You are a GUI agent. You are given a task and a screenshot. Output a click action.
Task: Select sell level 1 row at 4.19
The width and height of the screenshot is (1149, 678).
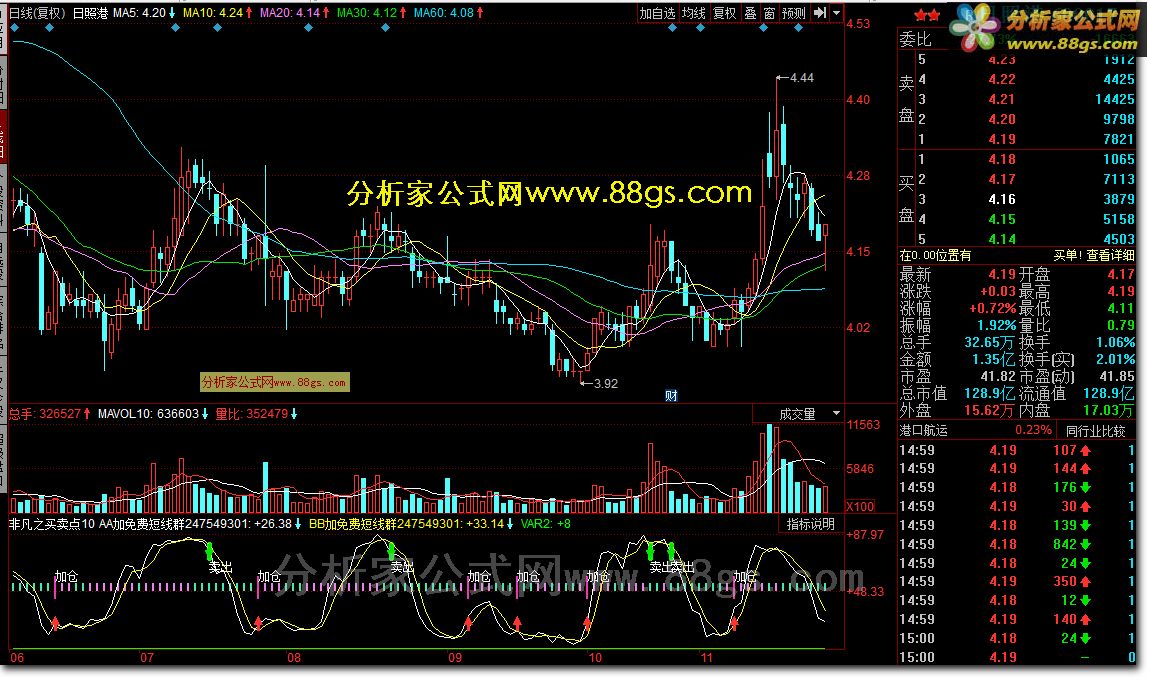1026,139
